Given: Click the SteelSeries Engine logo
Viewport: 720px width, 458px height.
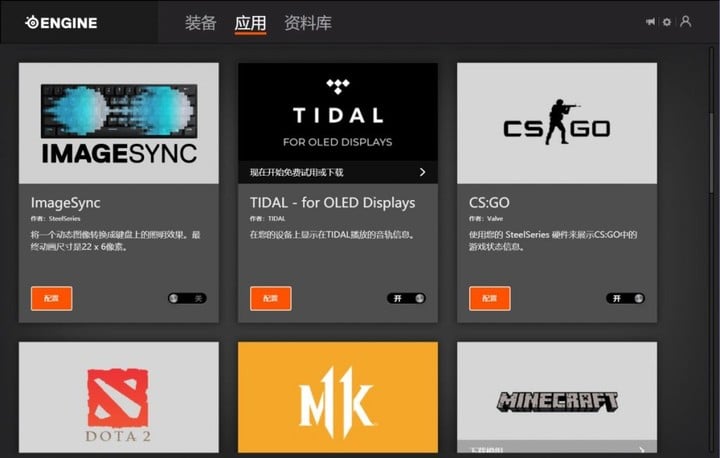Looking at the screenshot, I should pos(61,23).
